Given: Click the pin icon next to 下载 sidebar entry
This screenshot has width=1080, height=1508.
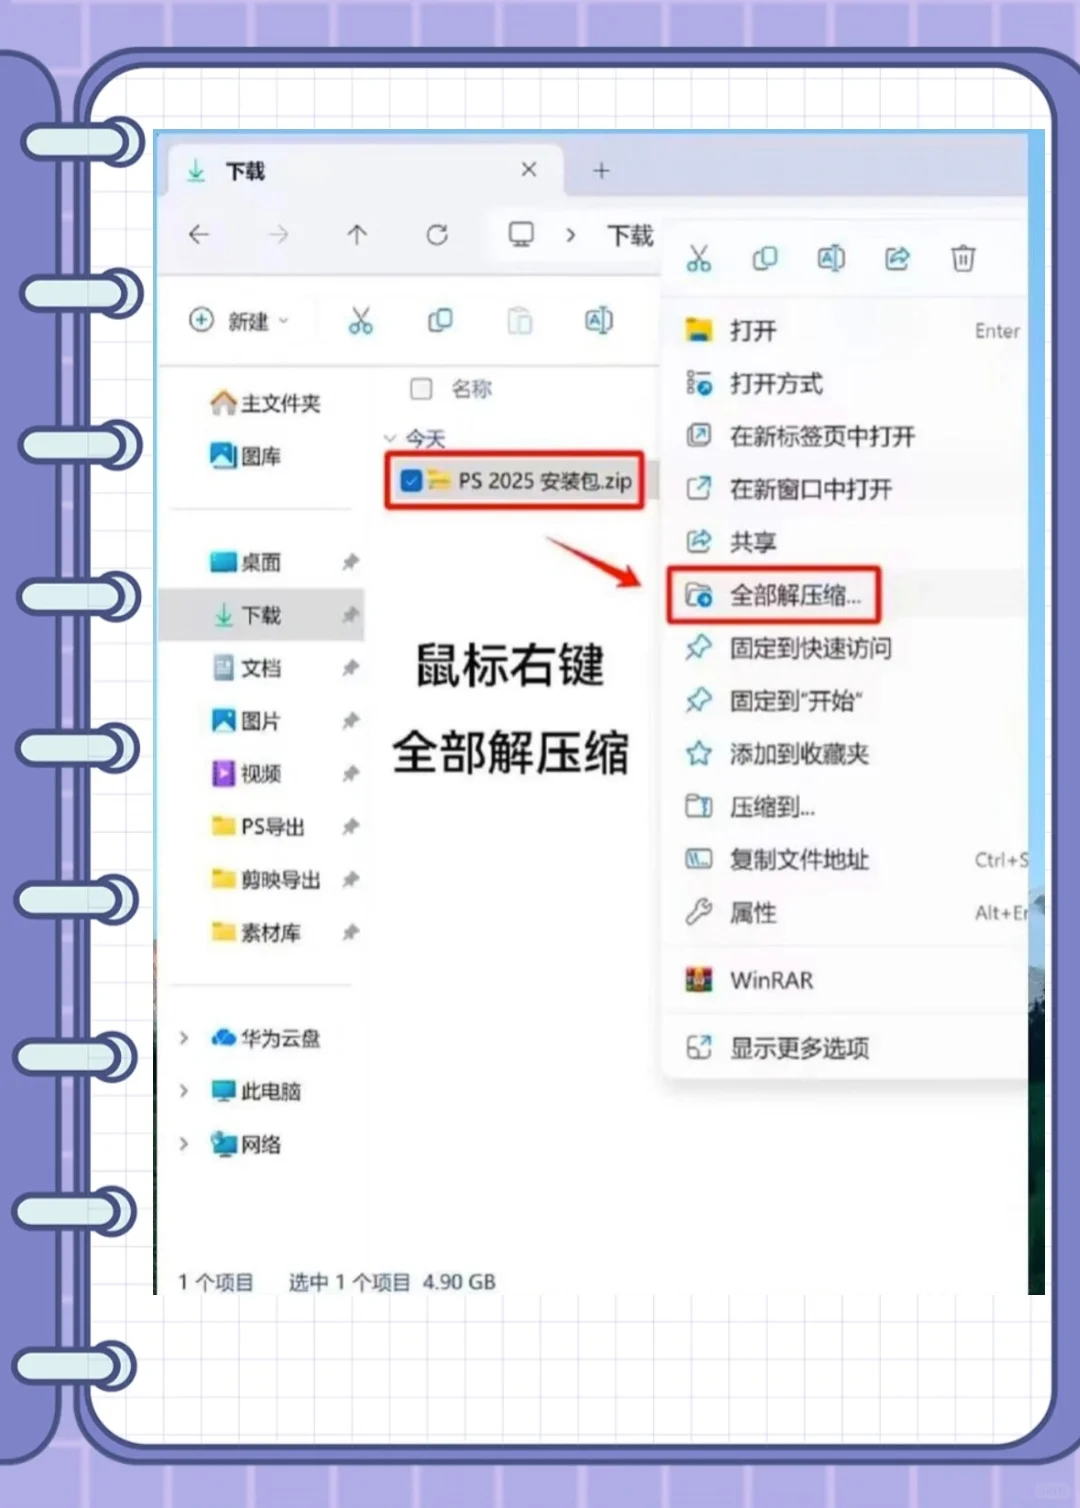Looking at the screenshot, I should 351,616.
